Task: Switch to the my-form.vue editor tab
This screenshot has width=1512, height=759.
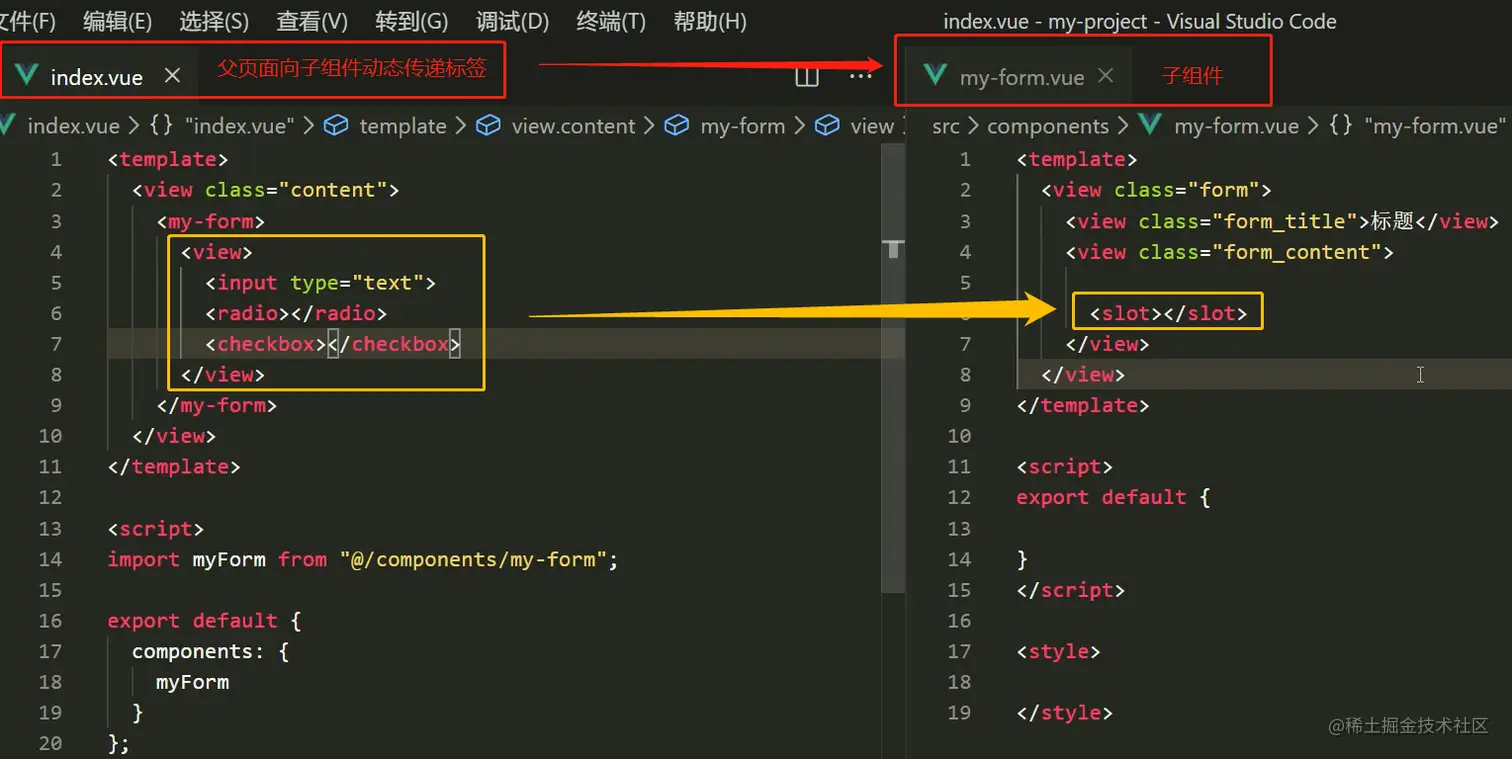Action: click(x=1021, y=77)
